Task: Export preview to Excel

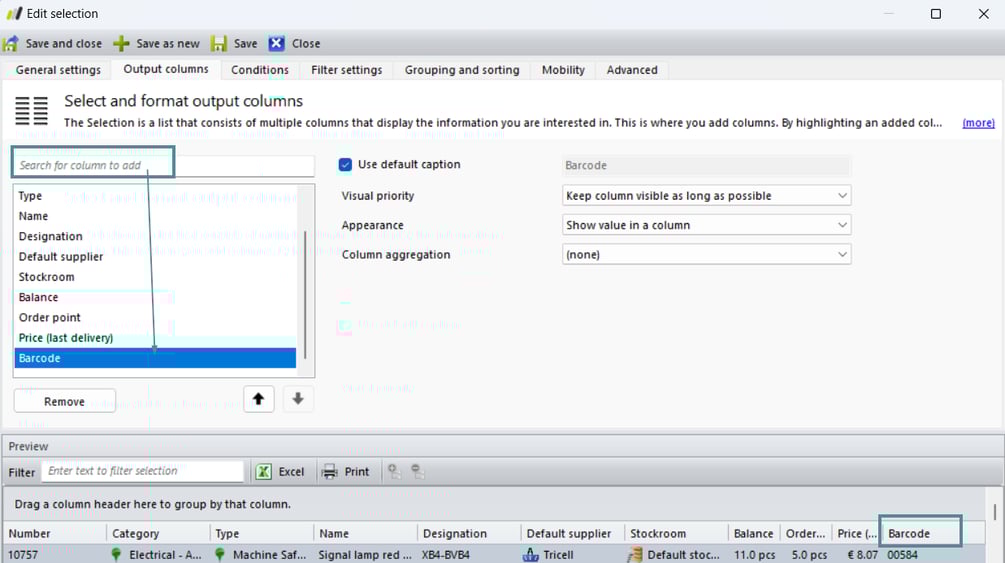Action: 280,472
